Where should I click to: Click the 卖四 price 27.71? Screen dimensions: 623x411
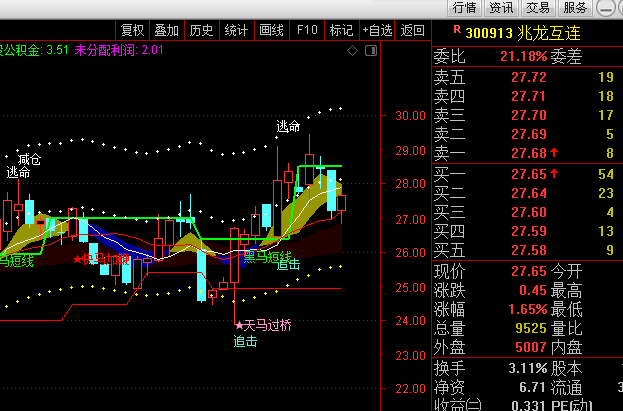[529, 96]
